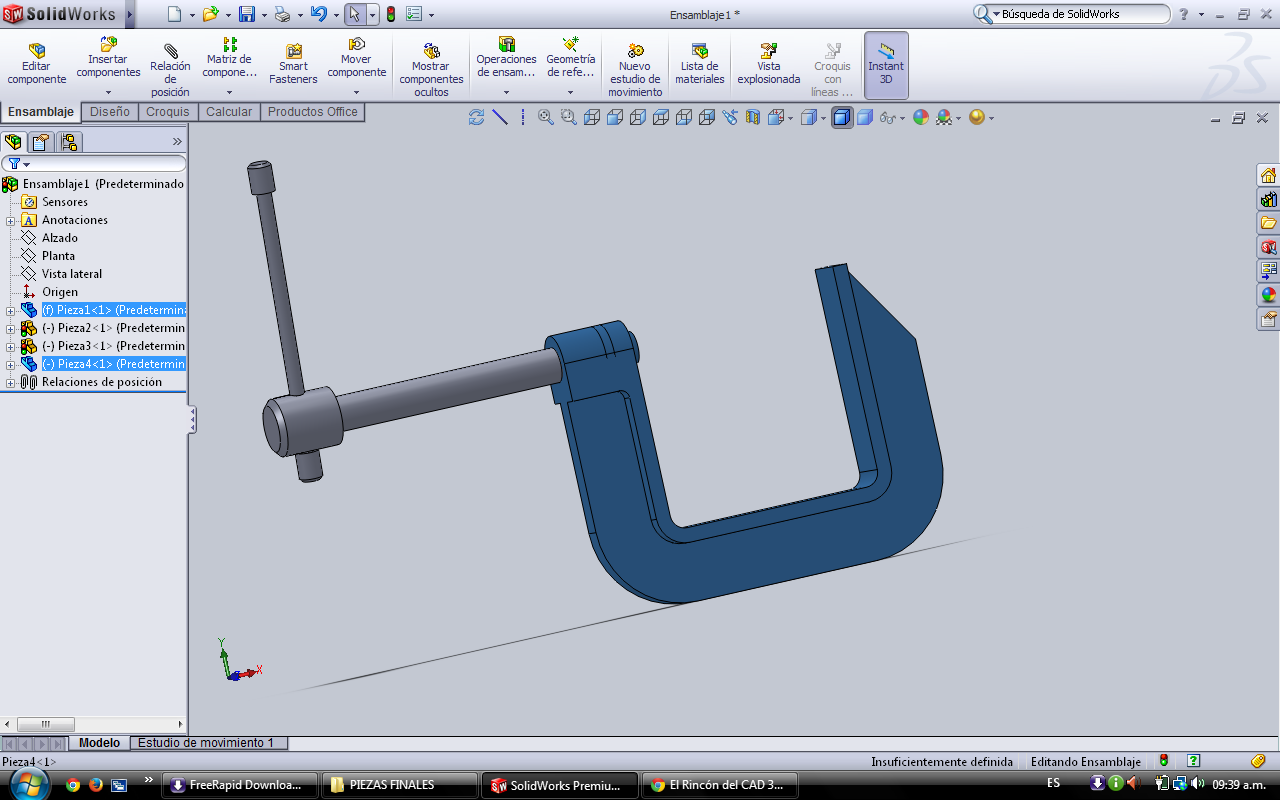Activate the Mover componente tool
1280x800 pixels.
(356, 59)
